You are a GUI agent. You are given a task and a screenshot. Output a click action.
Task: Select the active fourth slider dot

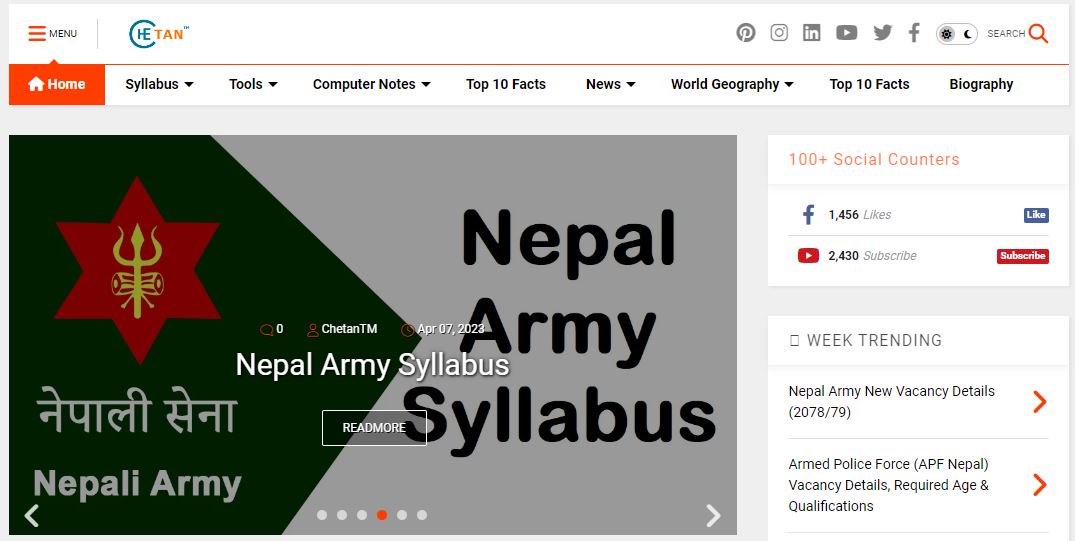(382, 515)
